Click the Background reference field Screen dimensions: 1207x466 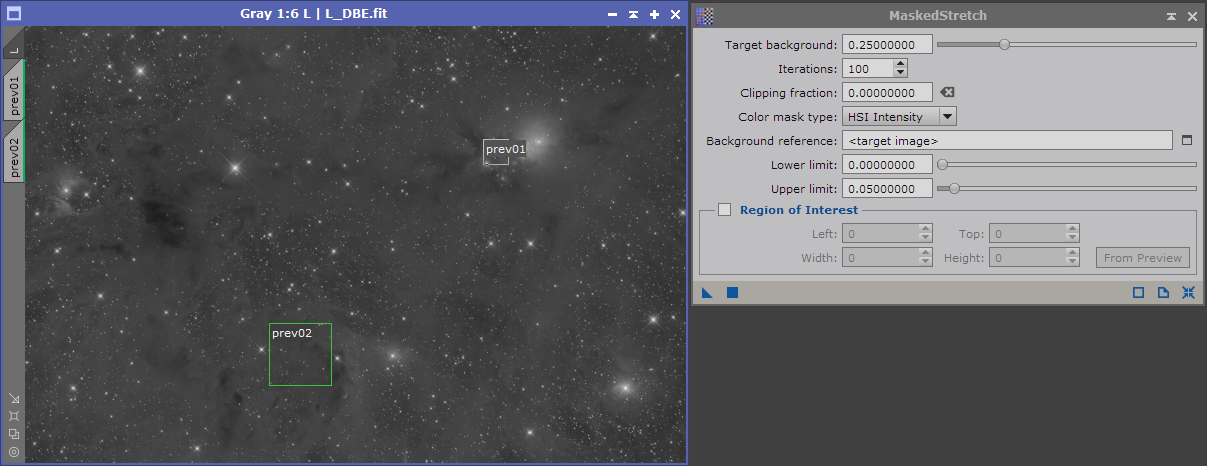click(x=1007, y=141)
